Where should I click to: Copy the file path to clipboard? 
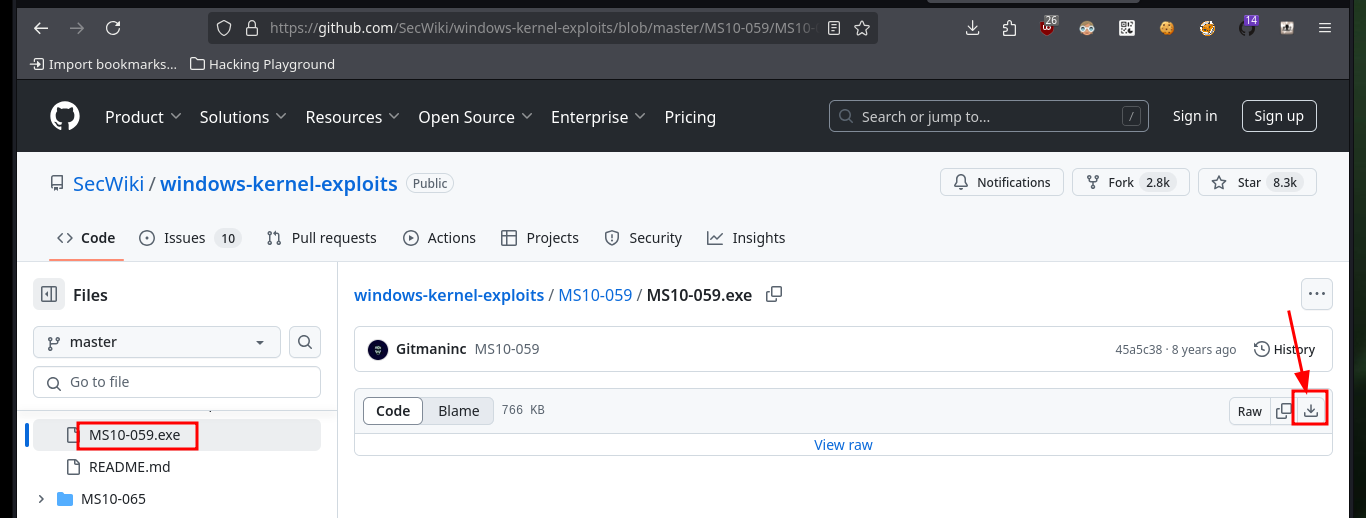(x=773, y=294)
